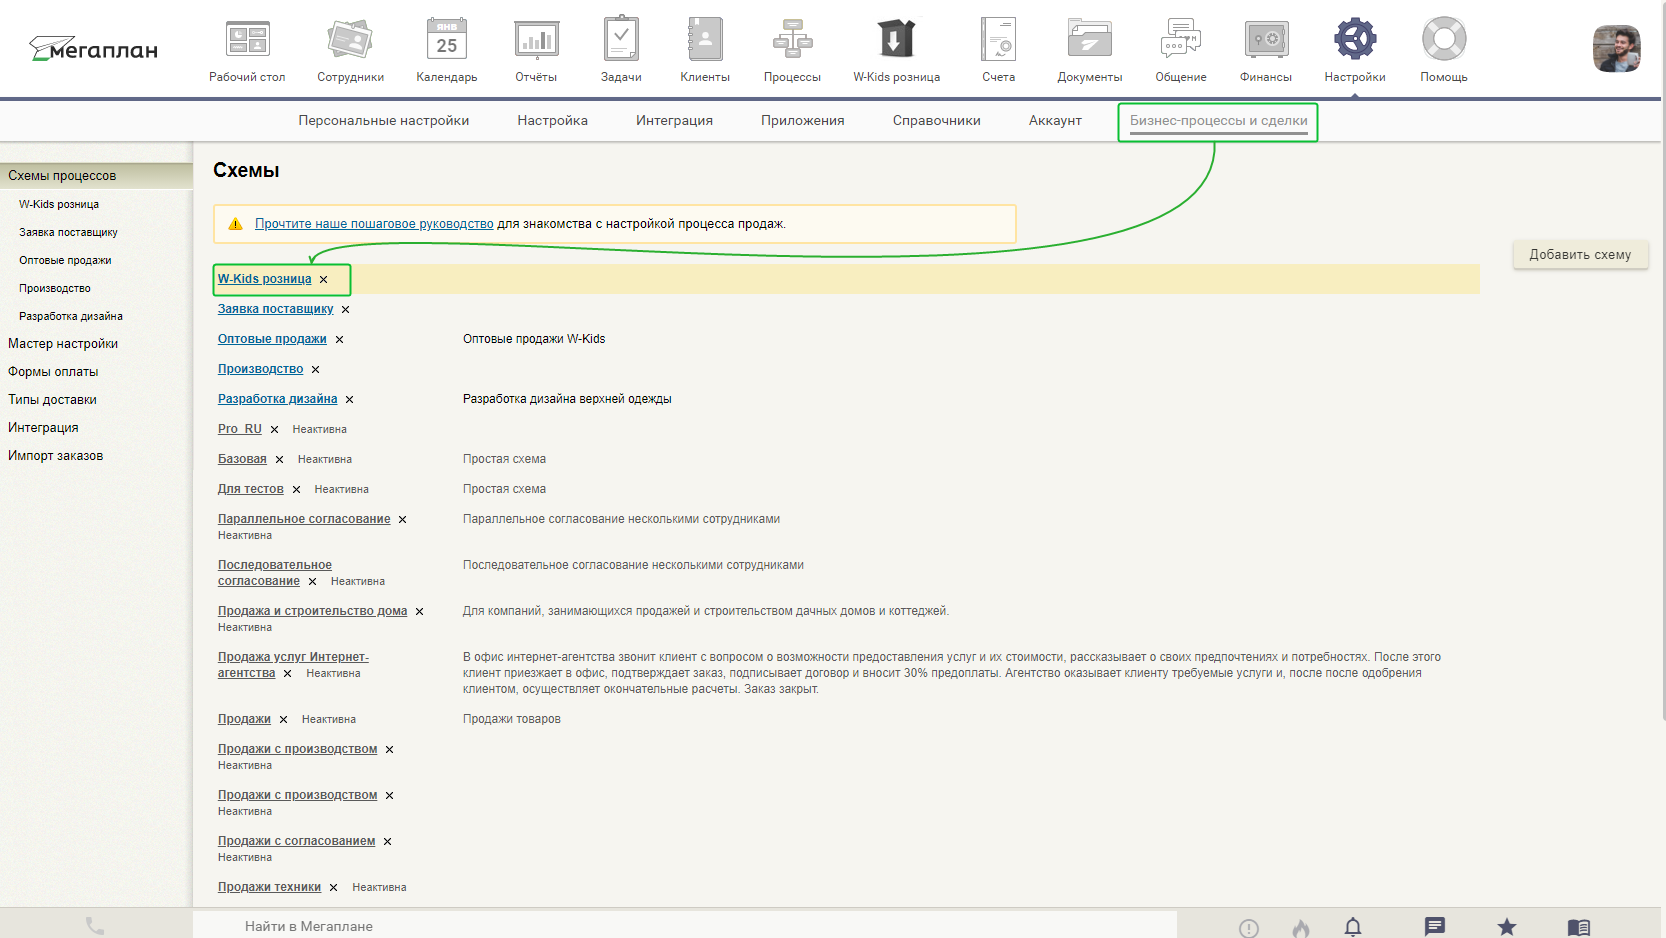Switch to Персональные настройки tab

[x=384, y=121]
